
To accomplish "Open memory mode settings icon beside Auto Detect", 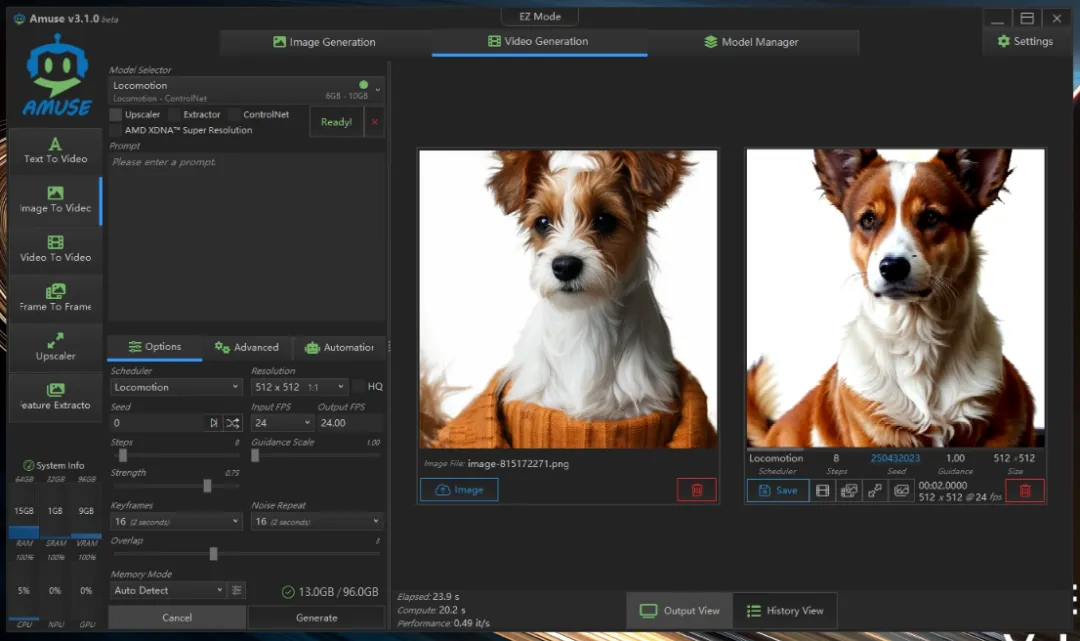I will tap(237, 590).
